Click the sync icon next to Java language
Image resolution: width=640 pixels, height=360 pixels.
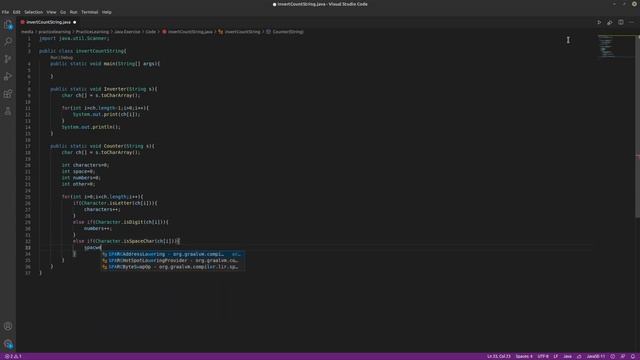coord(579,356)
